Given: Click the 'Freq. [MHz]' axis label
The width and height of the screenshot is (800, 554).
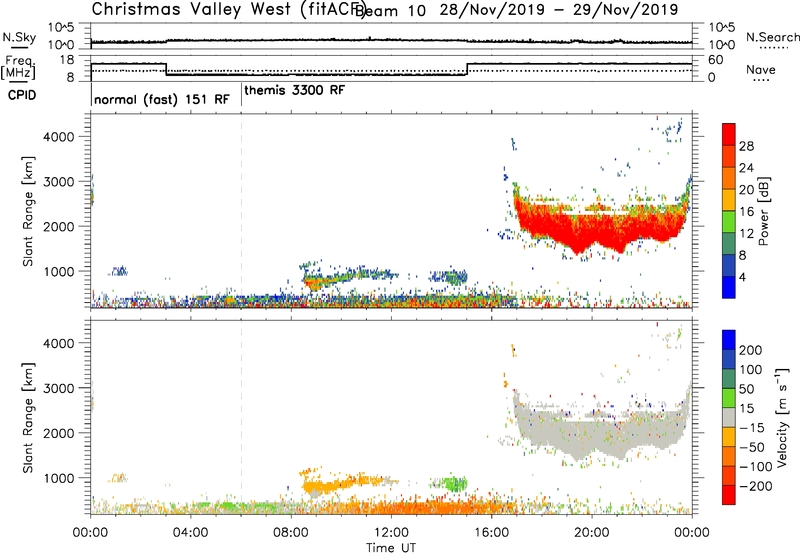Looking at the screenshot, I should tap(19, 68).
